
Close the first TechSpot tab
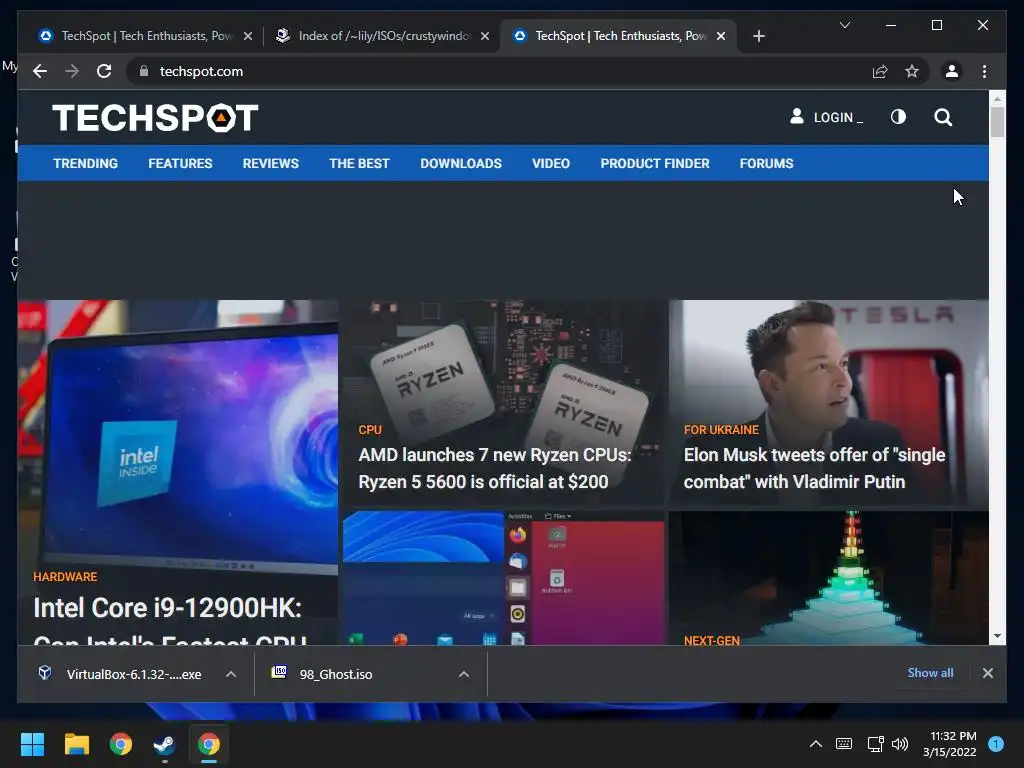pos(248,36)
